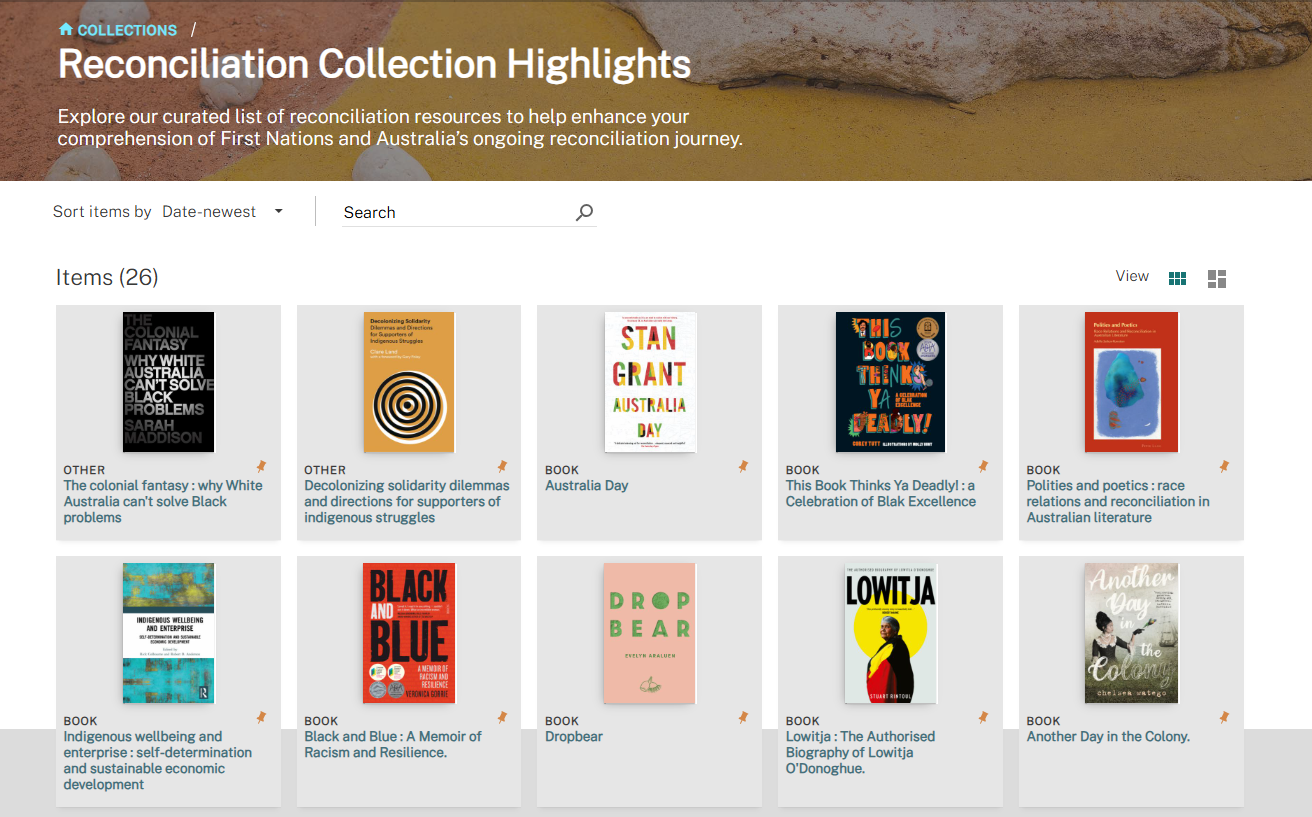Click into the Search input field
The image size is (1312, 817).
click(458, 212)
